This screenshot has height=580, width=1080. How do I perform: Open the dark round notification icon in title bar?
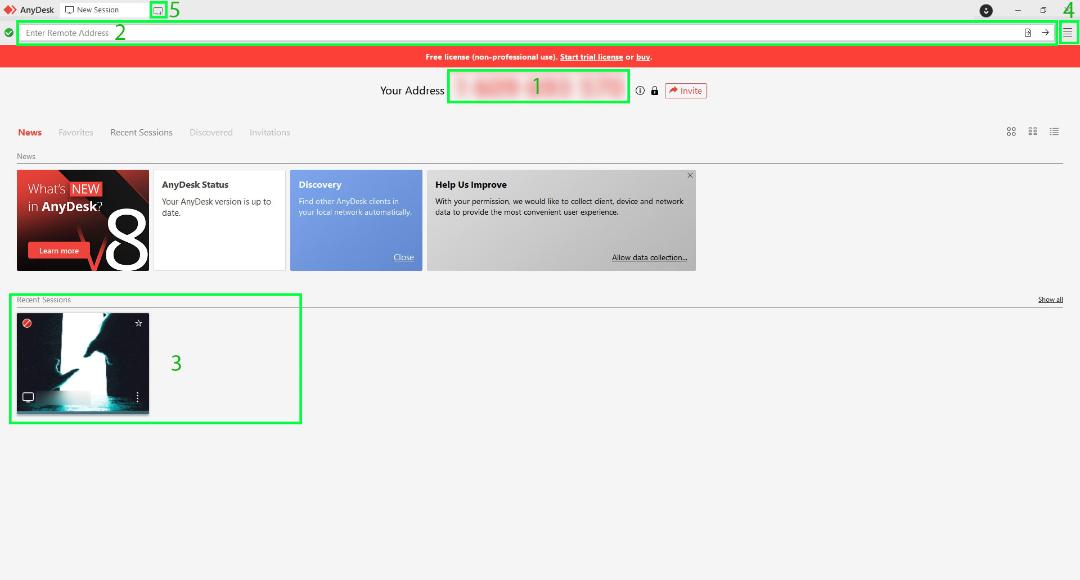986,10
